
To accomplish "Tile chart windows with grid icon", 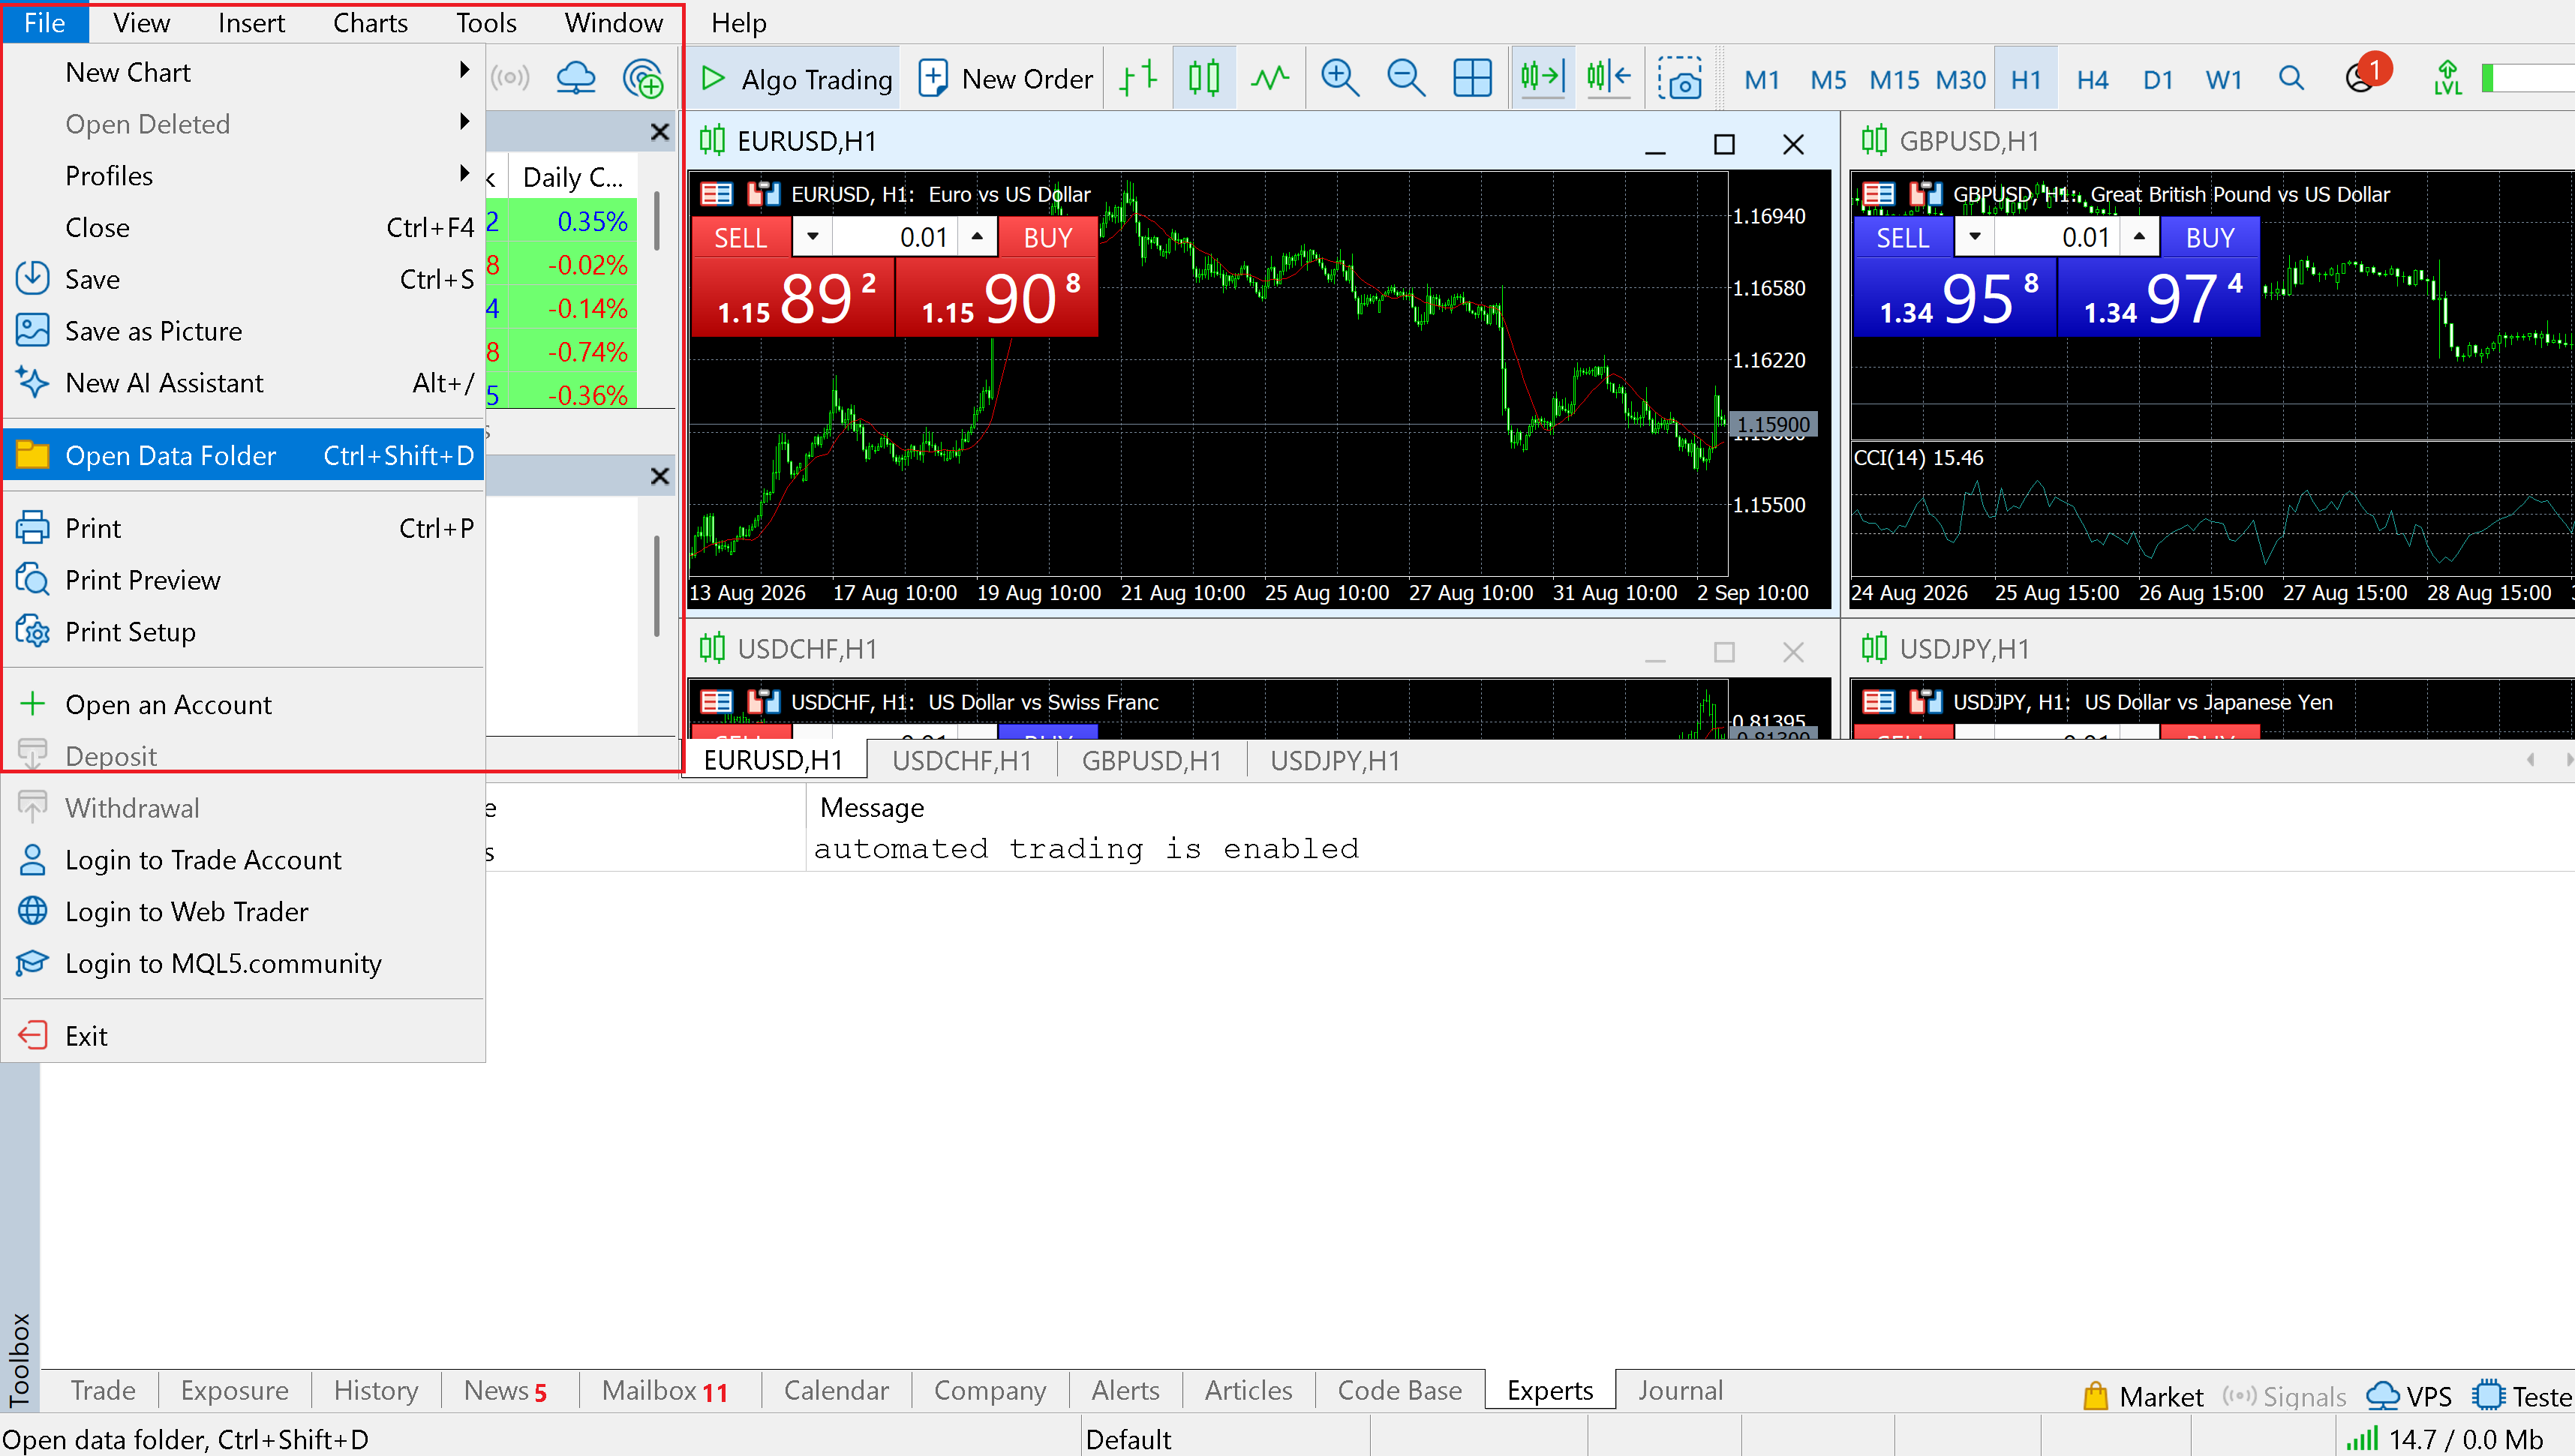I will 1472,78.
